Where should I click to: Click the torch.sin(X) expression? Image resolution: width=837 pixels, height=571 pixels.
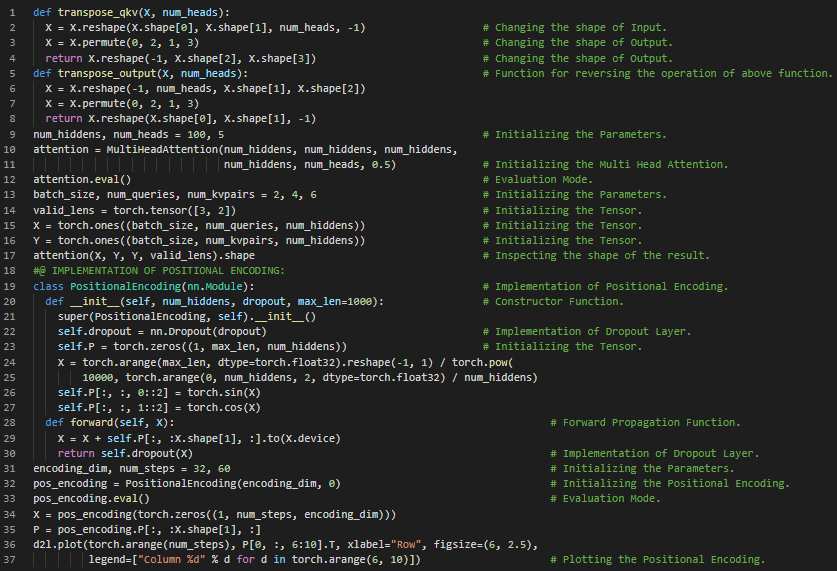click(224, 392)
